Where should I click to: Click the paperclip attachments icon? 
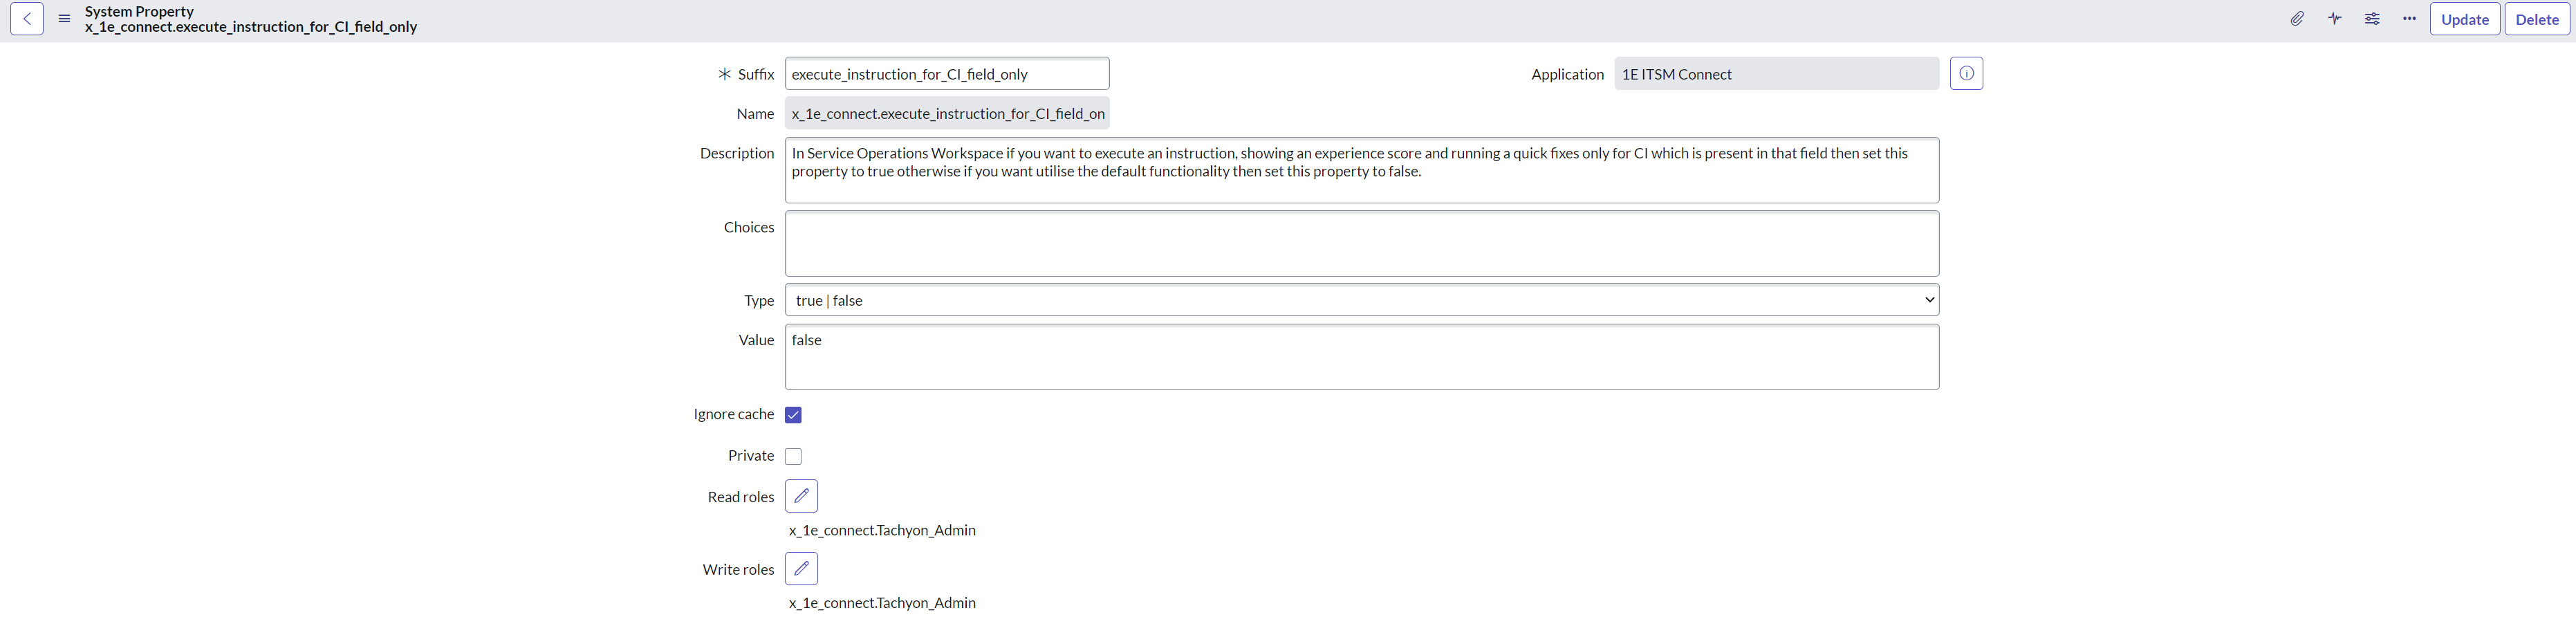pos(2297,19)
